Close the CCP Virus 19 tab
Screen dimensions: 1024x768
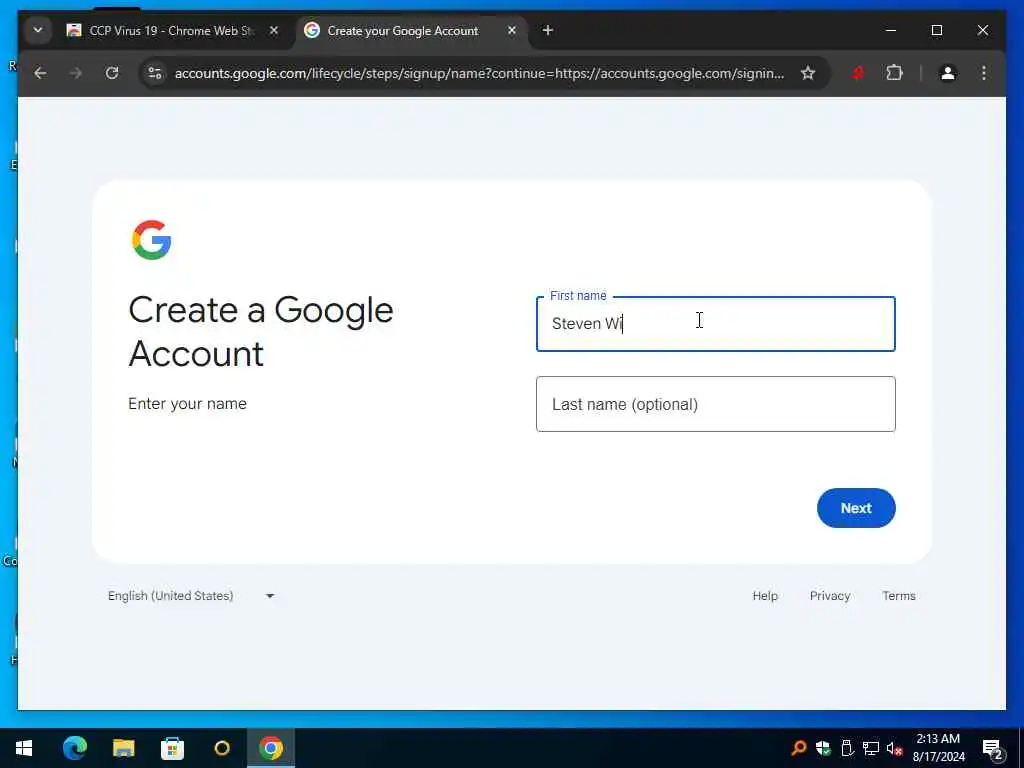click(274, 31)
